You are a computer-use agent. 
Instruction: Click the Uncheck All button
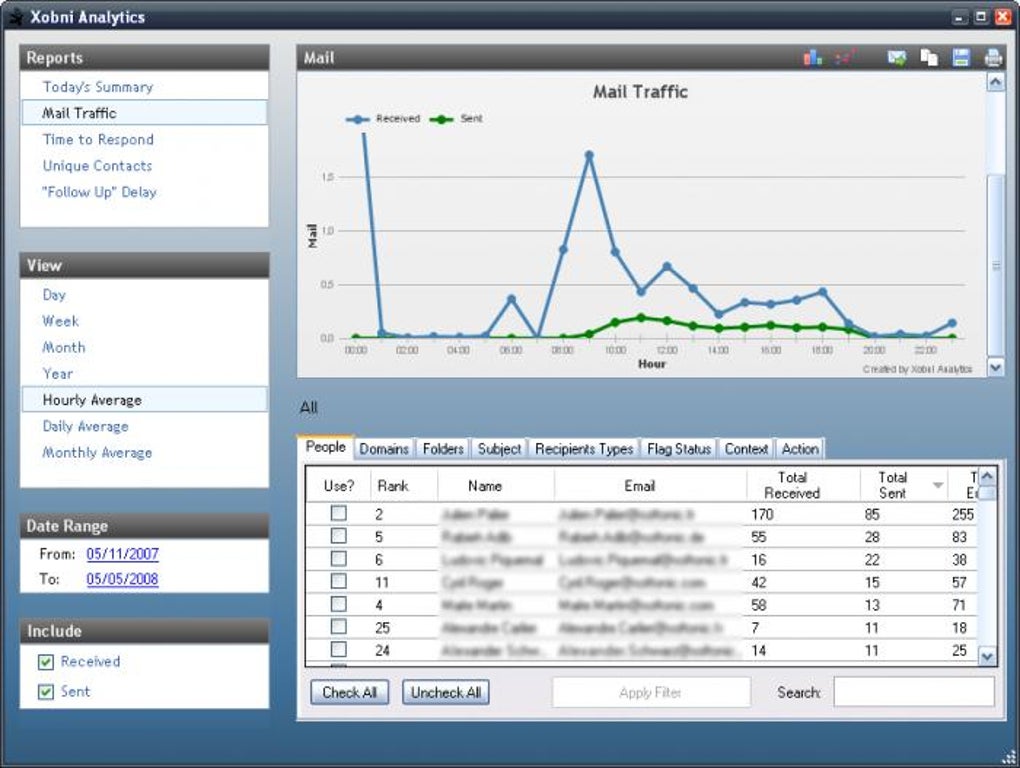click(446, 693)
